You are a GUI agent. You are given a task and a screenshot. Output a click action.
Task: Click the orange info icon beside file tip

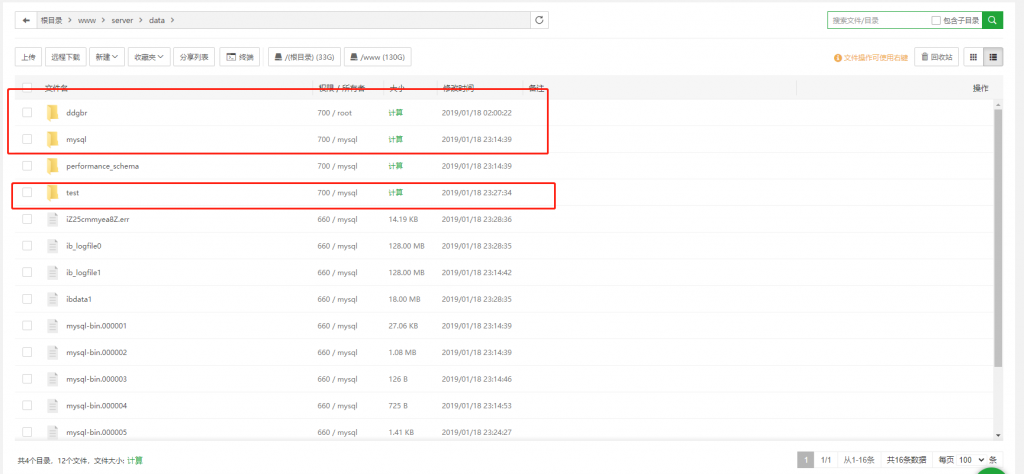[838, 57]
